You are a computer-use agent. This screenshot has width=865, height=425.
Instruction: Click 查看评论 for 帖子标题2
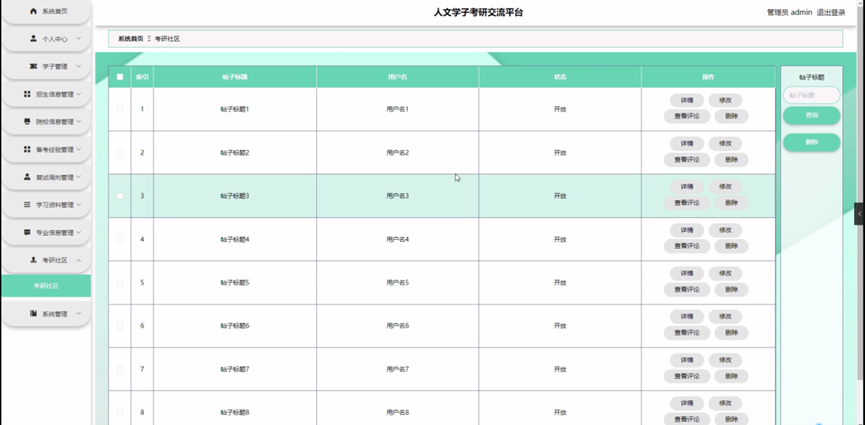click(x=687, y=160)
